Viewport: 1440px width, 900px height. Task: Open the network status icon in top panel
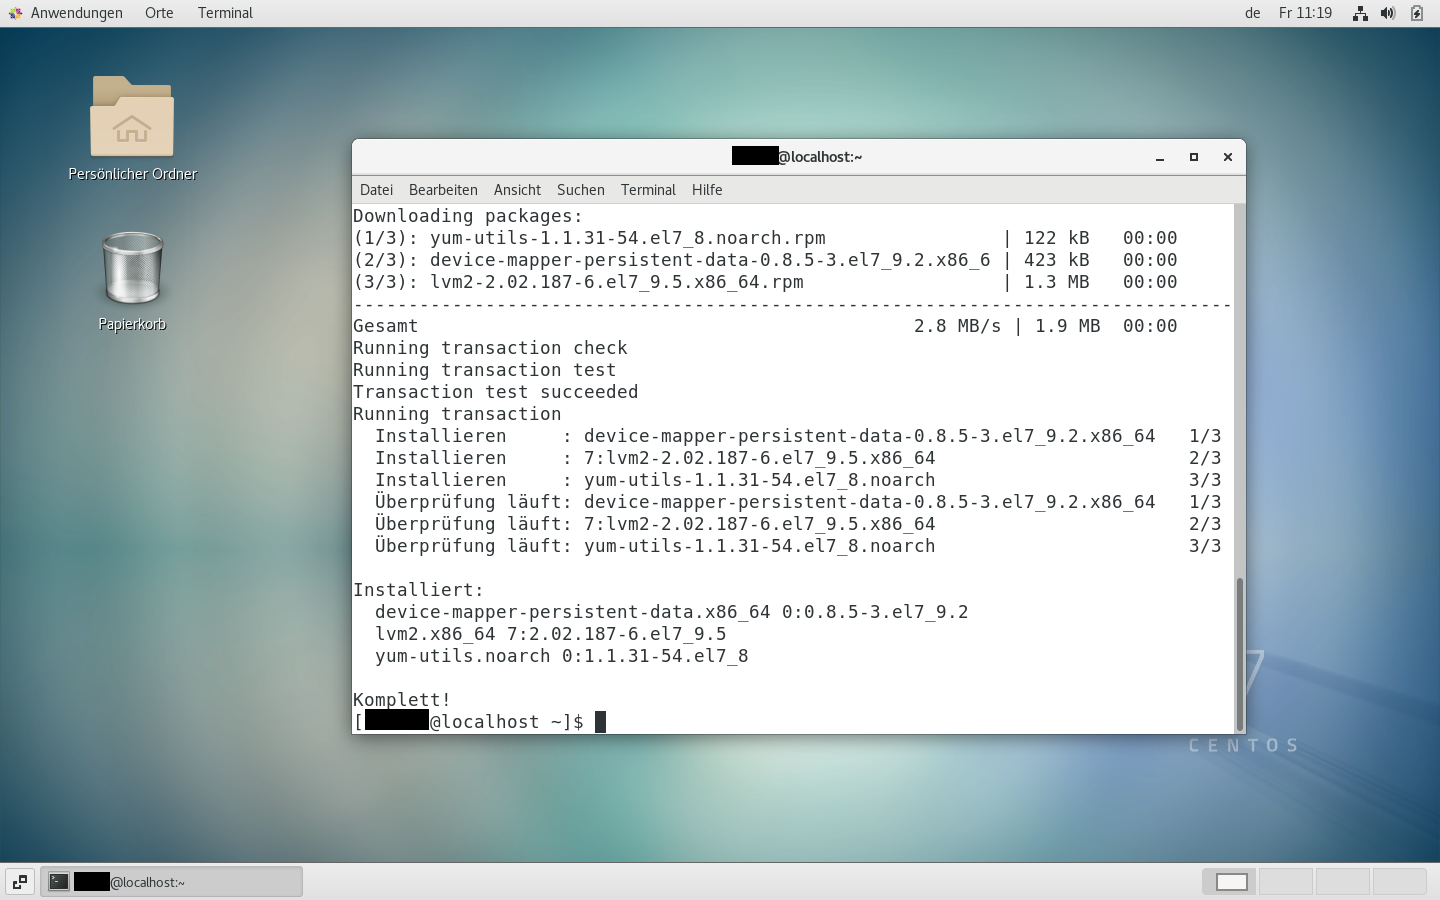point(1360,13)
